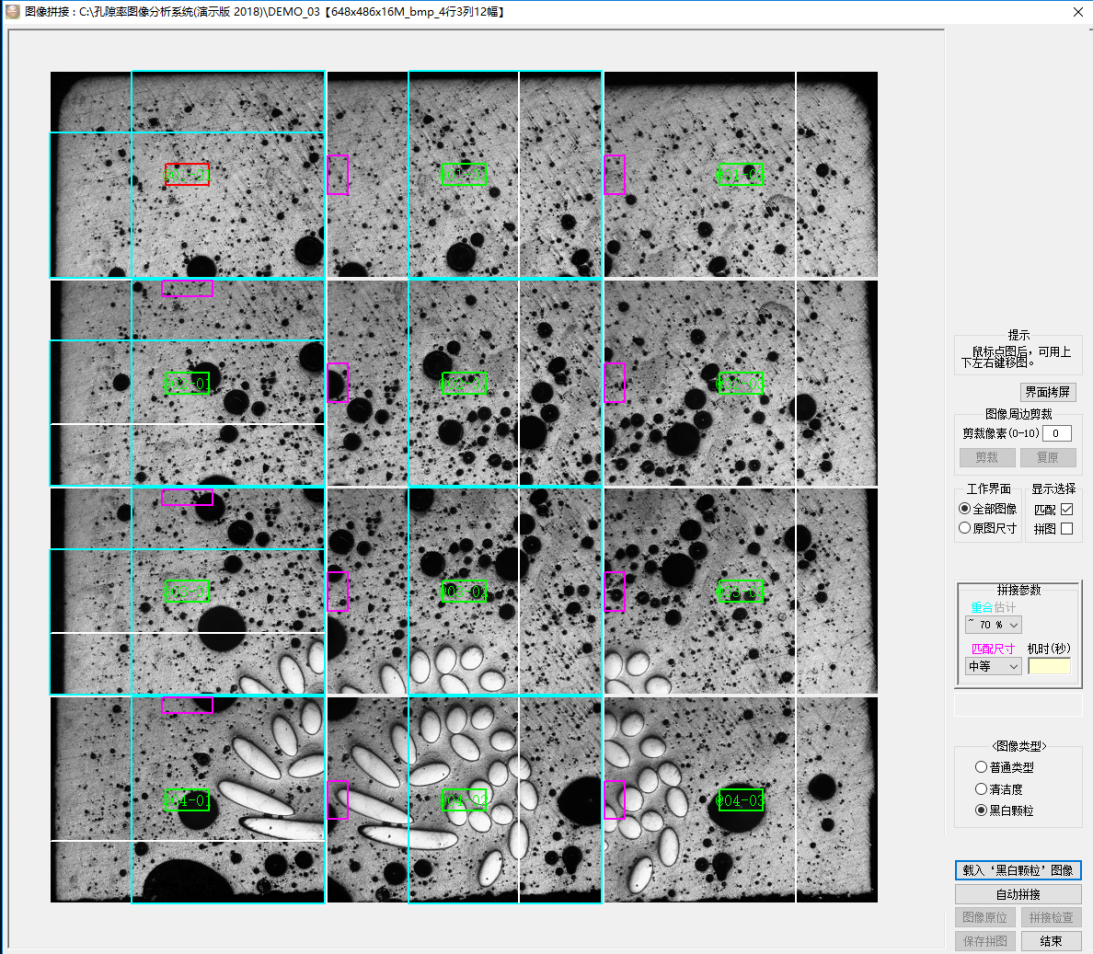Screen dimensions: 1093x954
Task: Select the 原图尺寸 radio button
Action: (965, 528)
